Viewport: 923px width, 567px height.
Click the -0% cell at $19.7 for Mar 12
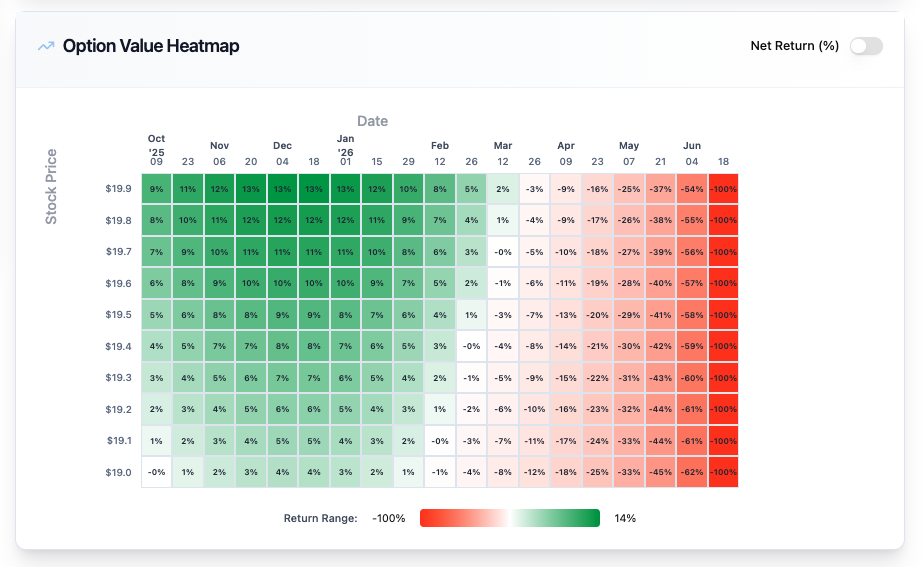click(x=503, y=251)
